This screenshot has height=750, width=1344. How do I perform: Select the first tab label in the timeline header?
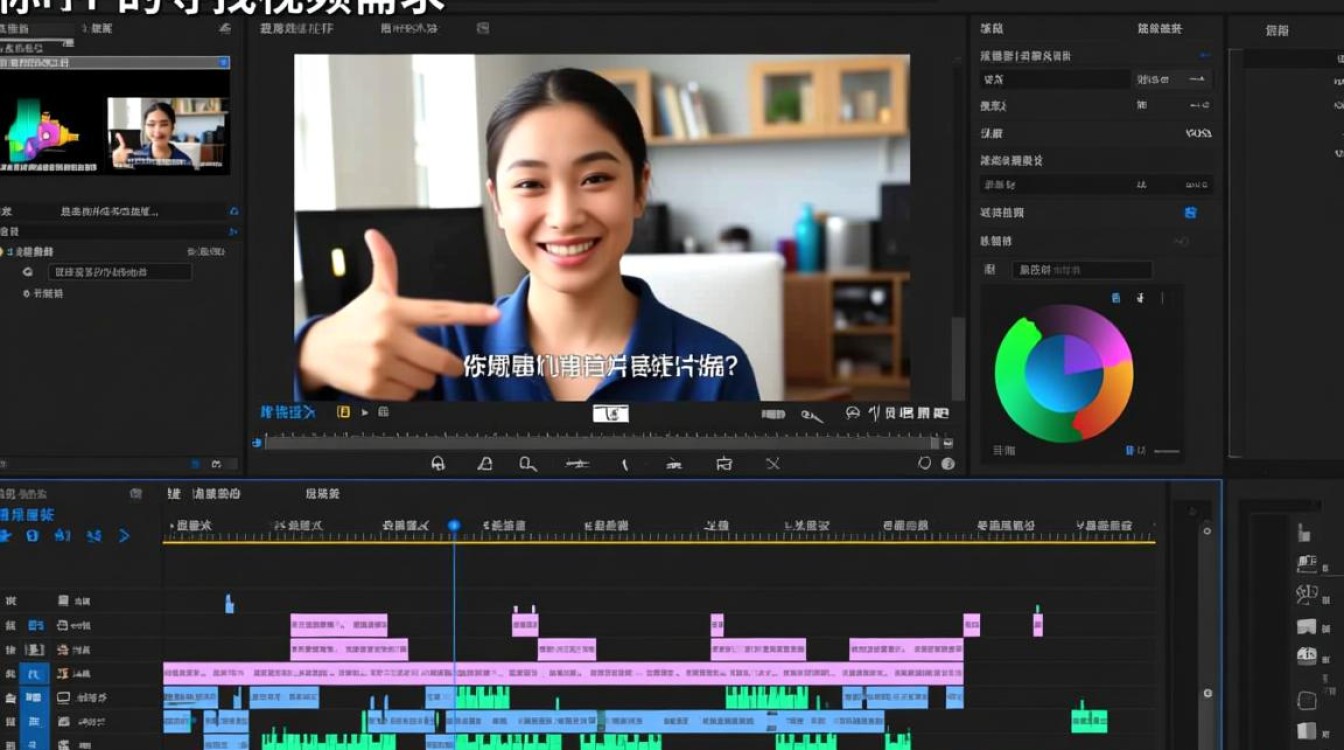coord(173,494)
